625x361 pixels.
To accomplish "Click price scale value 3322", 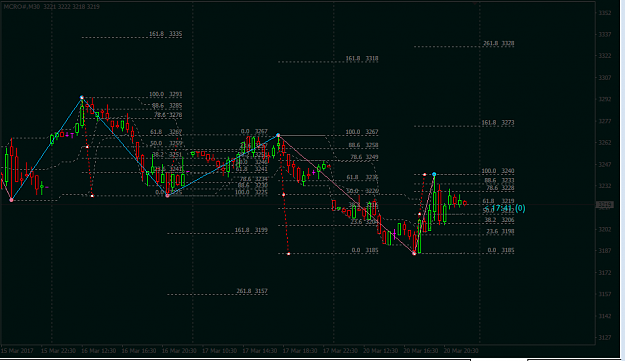I will click(x=605, y=56).
